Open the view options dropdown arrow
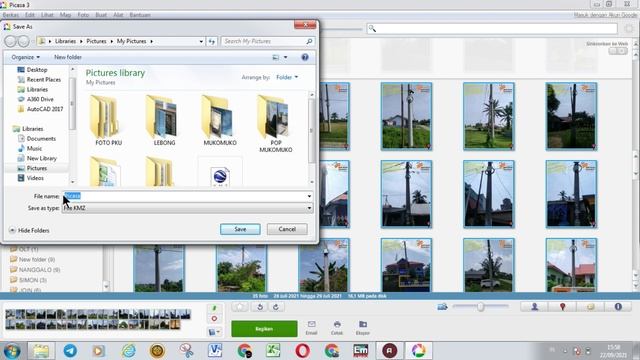The height and width of the screenshot is (360, 640). click(285, 58)
